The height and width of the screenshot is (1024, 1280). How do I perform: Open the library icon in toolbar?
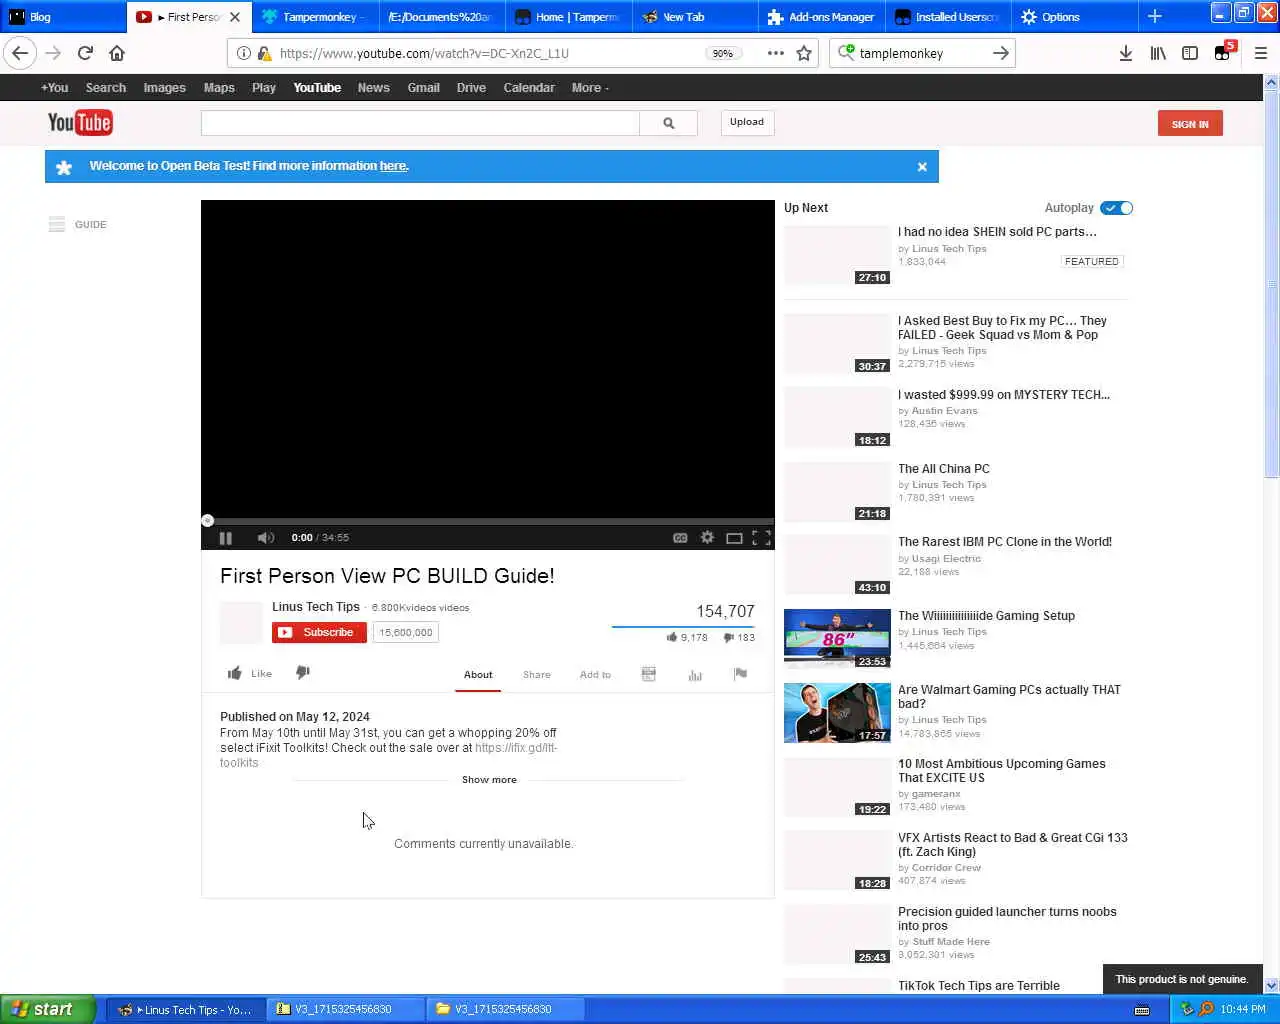1158,53
